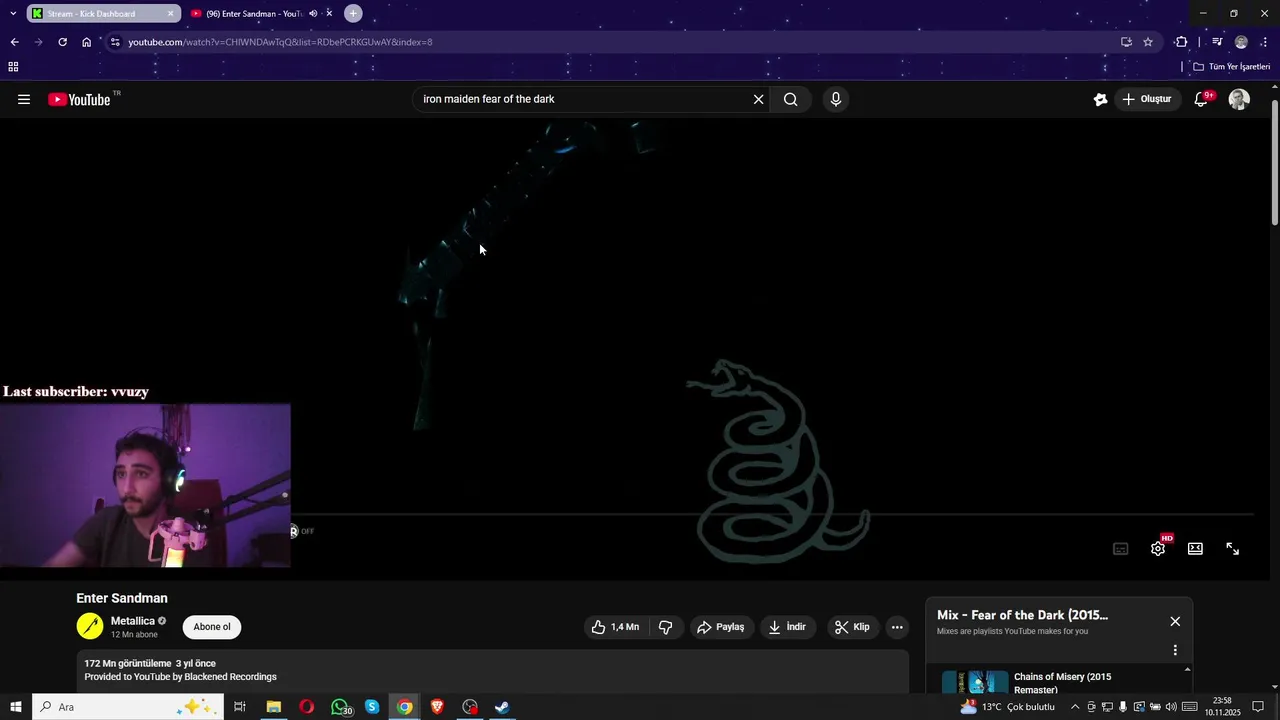Expand the video description box
The height and width of the screenshot is (720, 1280).
coord(493,670)
